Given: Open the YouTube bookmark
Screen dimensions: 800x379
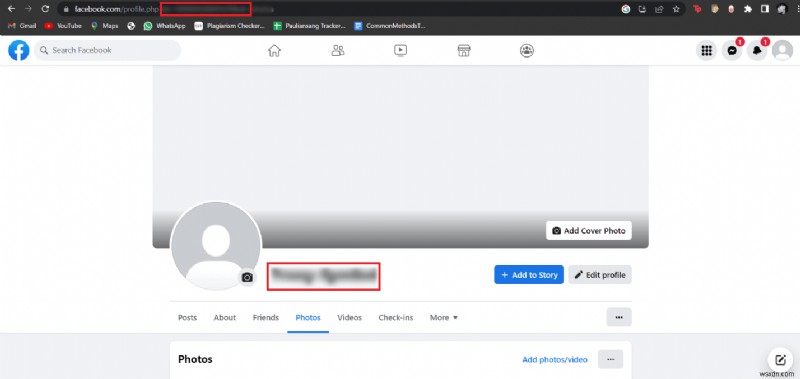Looking at the screenshot, I should [x=63, y=26].
